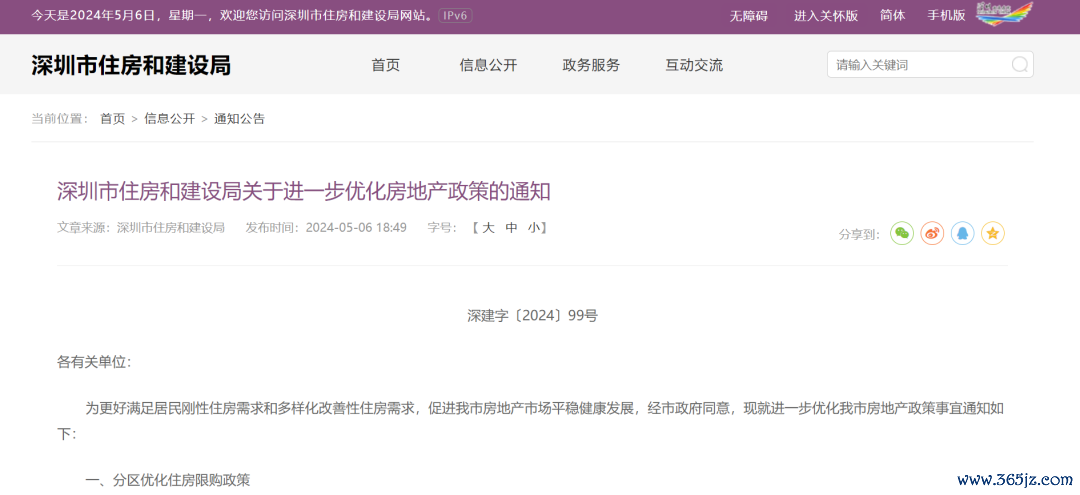Set font size to 大
This screenshot has width=1080, height=495.
488,228
